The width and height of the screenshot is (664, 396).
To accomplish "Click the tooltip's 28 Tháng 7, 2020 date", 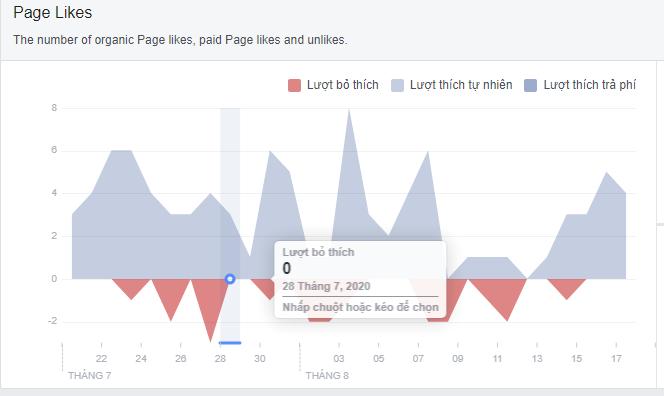I will click(x=326, y=286).
